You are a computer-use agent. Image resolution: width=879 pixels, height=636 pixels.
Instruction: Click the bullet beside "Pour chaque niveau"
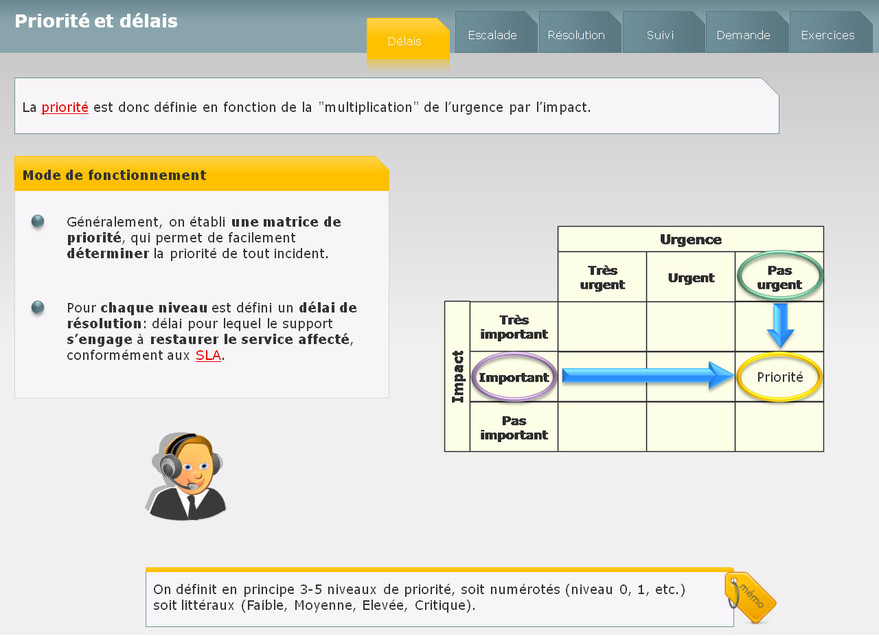click(x=38, y=307)
